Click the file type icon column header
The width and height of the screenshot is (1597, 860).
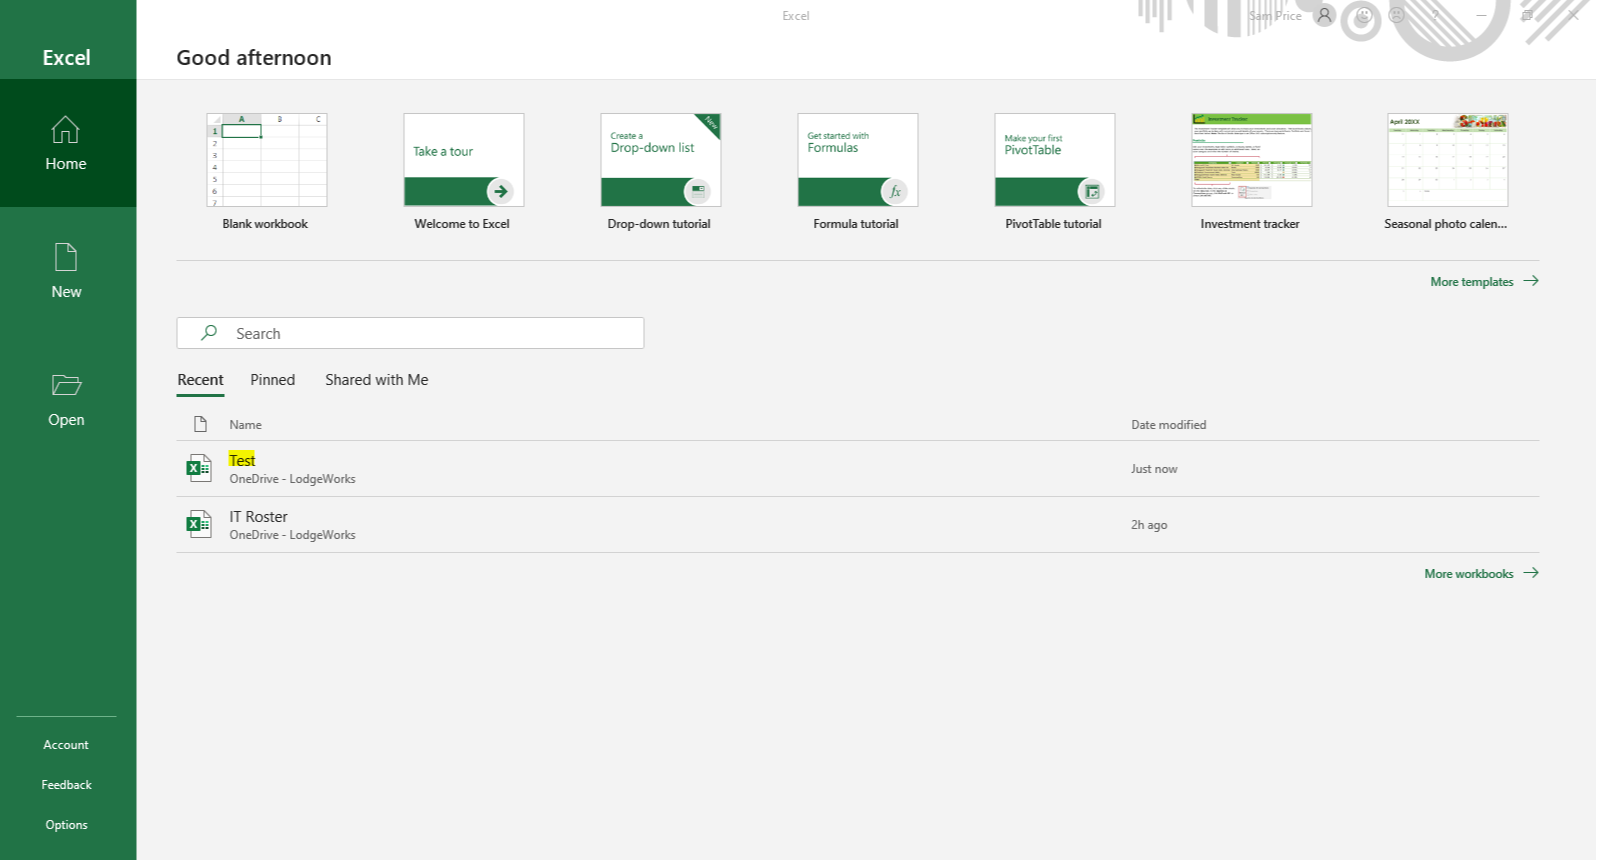(x=200, y=425)
